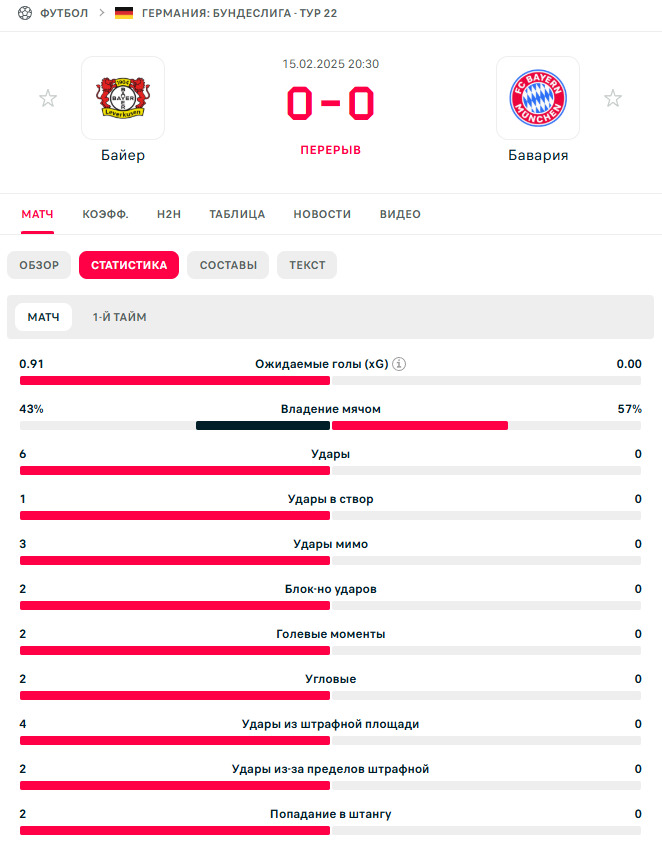Viewport: 662px width, 841px height.
Task: Click the soccer ball icon beside ФУТБОЛ
Action: (25, 13)
